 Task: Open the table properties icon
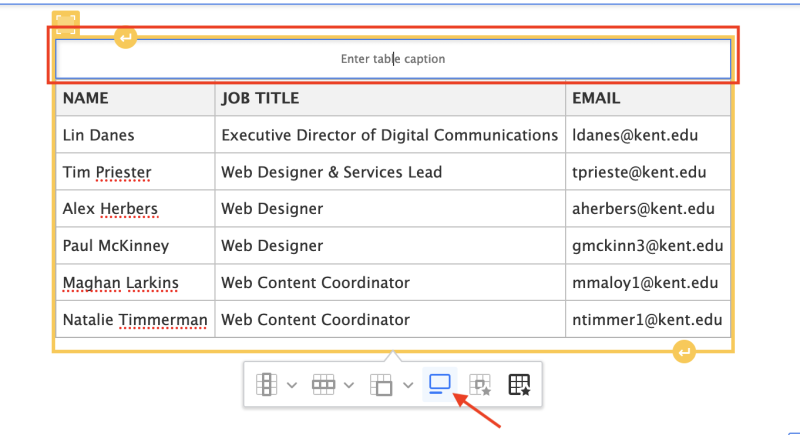(x=519, y=384)
